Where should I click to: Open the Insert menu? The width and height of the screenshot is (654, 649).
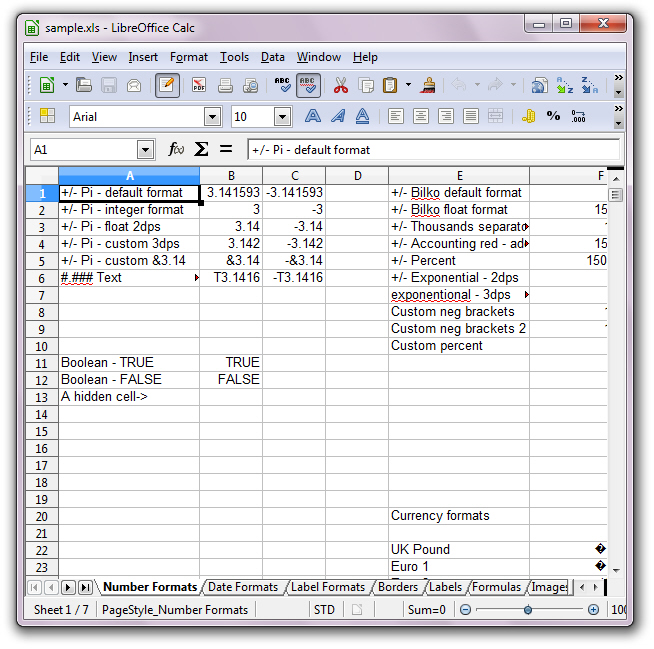[143, 57]
